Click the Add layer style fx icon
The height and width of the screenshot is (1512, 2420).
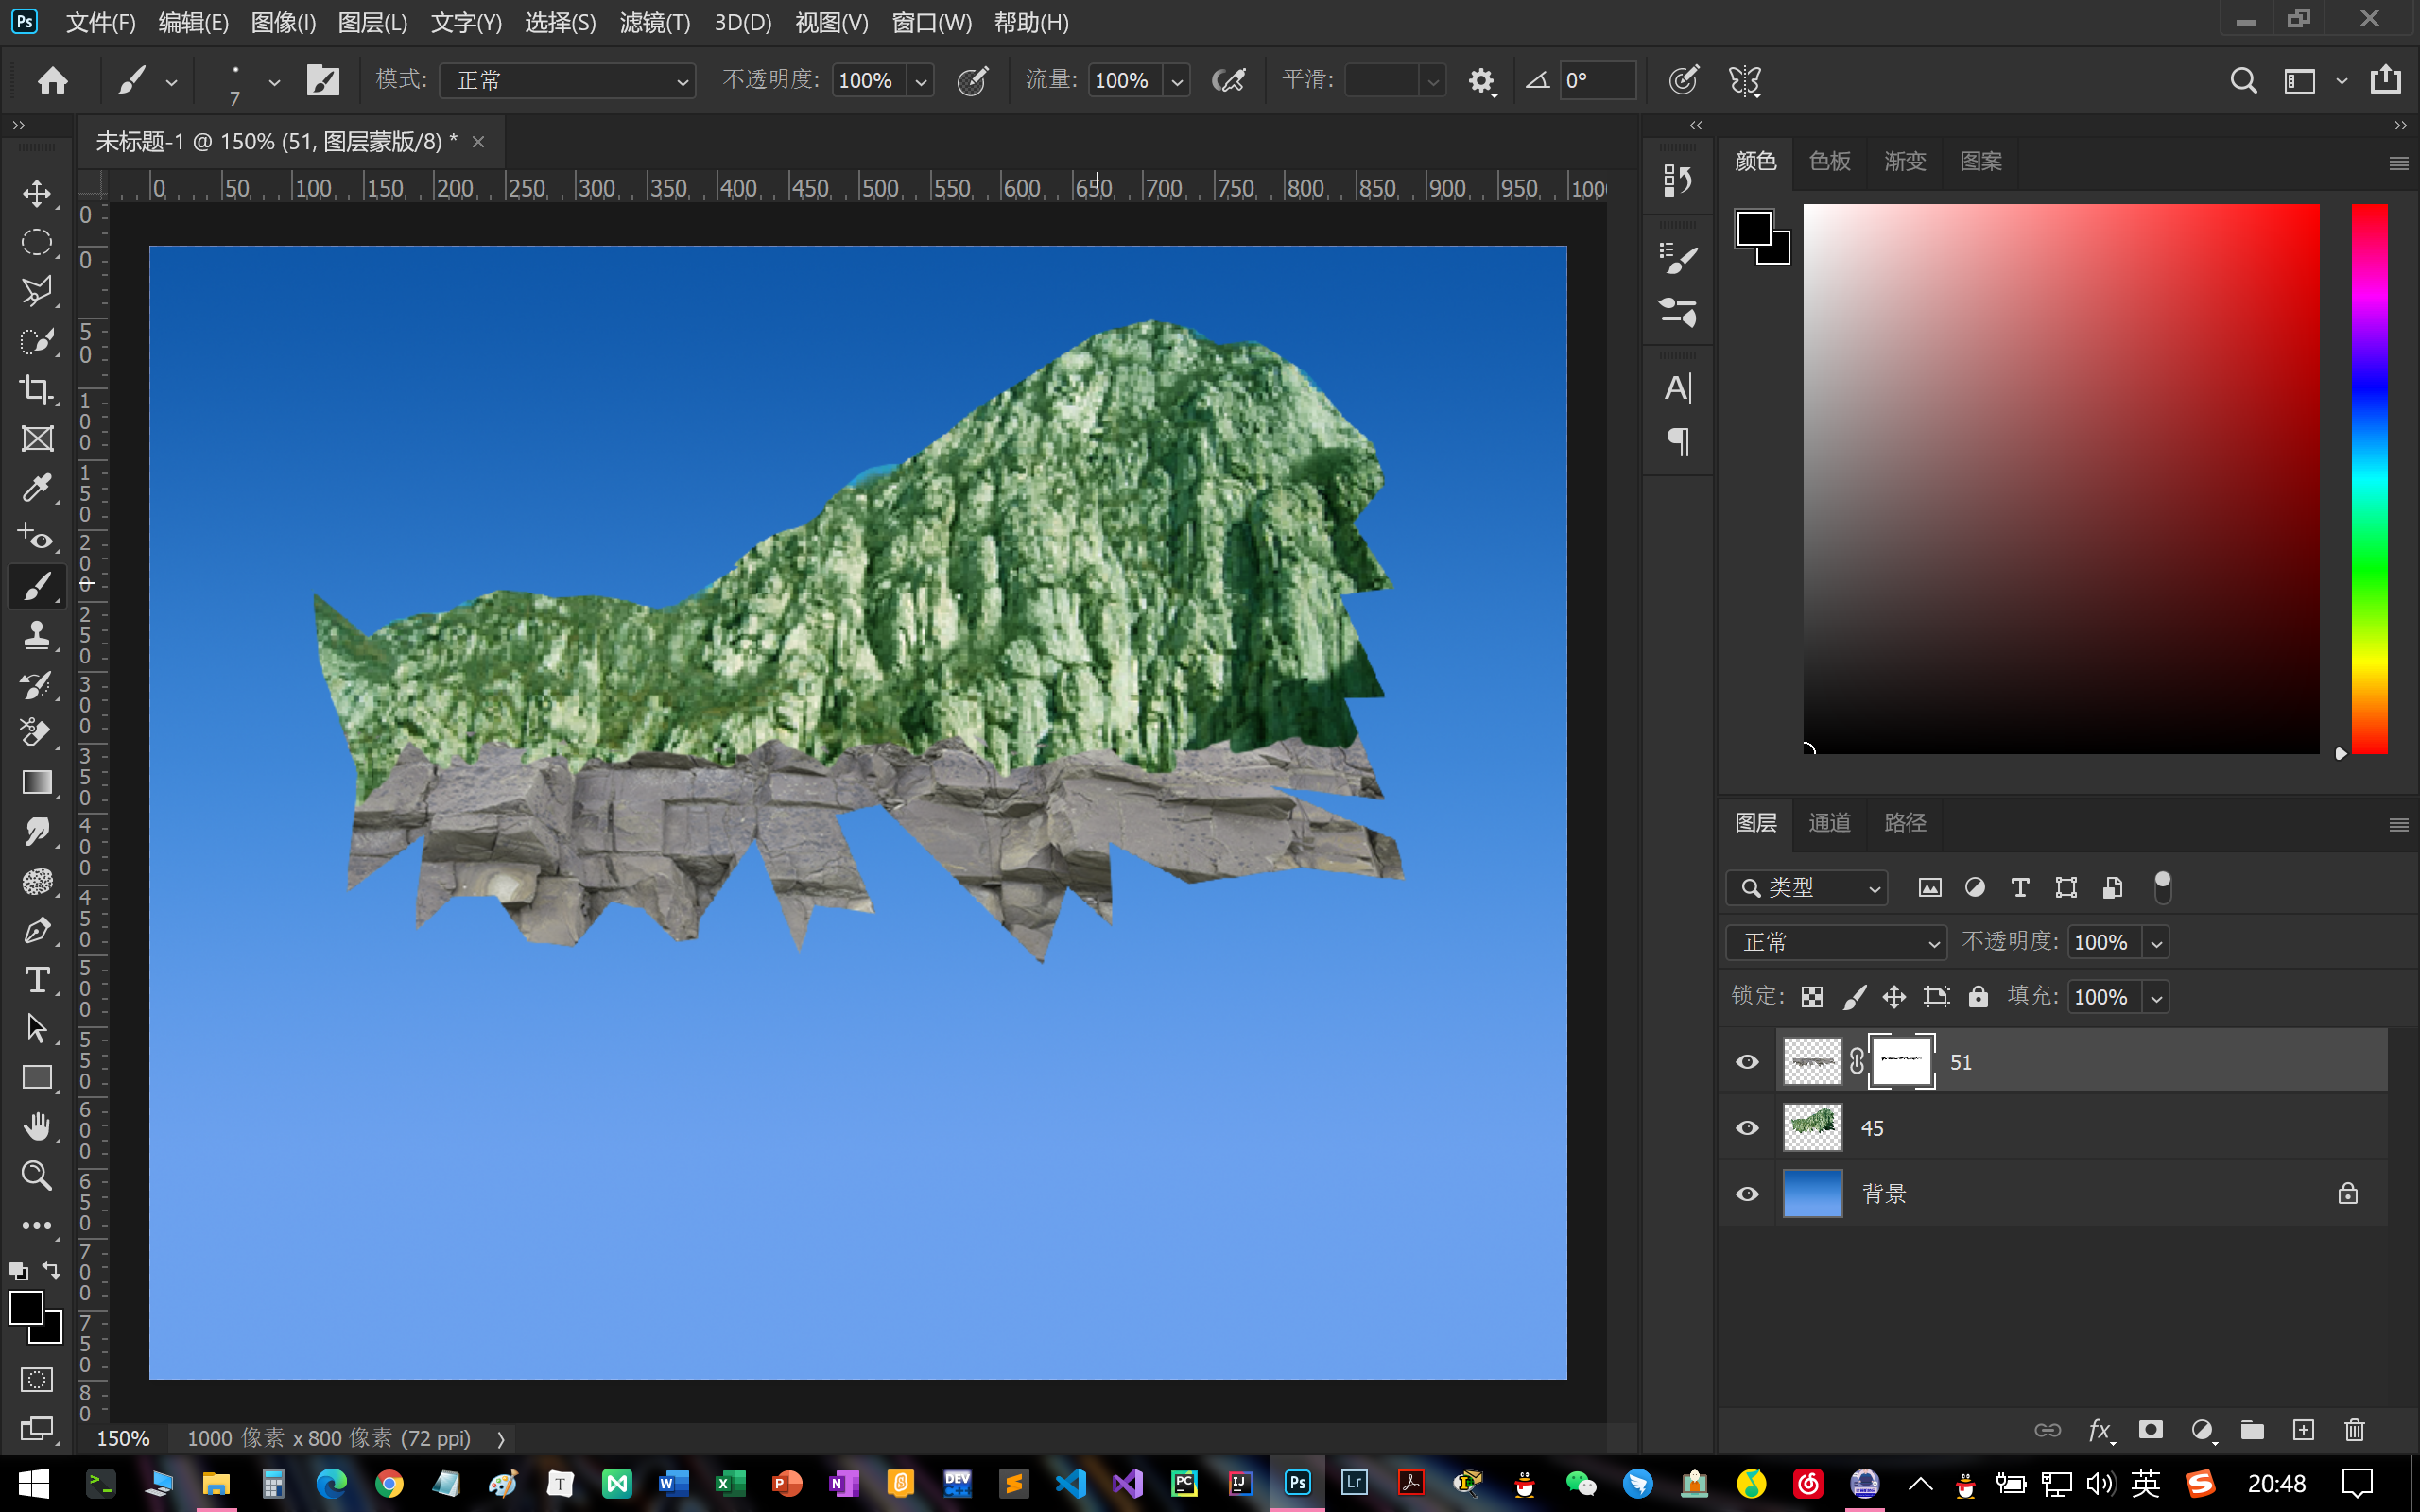click(x=2100, y=1430)
